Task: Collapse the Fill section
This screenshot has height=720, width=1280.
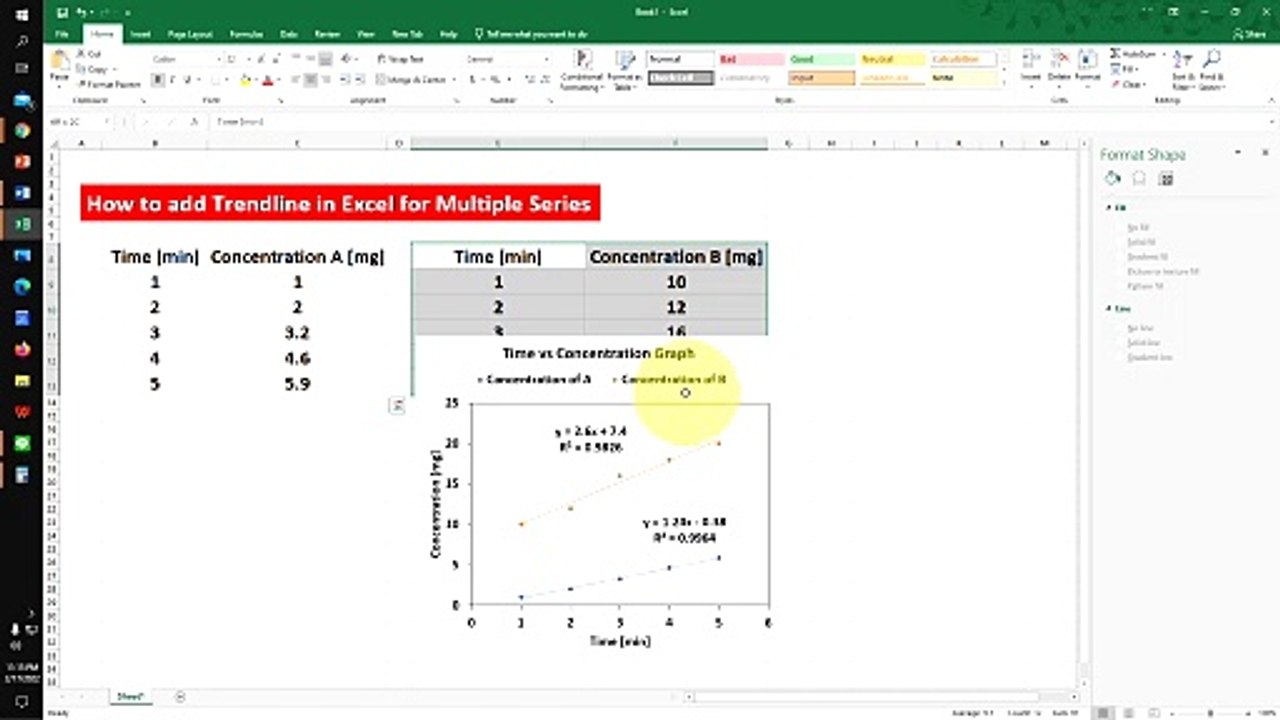Action: coord(1109,208)
